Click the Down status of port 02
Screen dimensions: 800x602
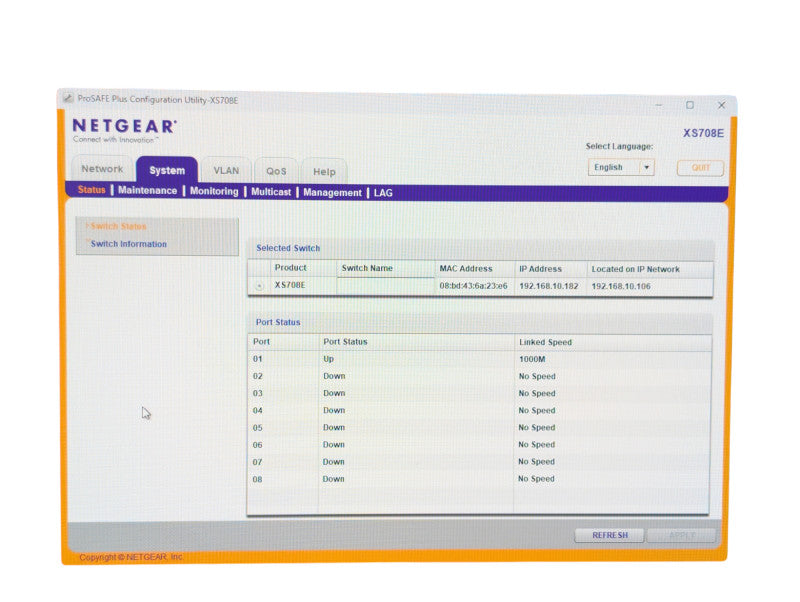point(334,376)
